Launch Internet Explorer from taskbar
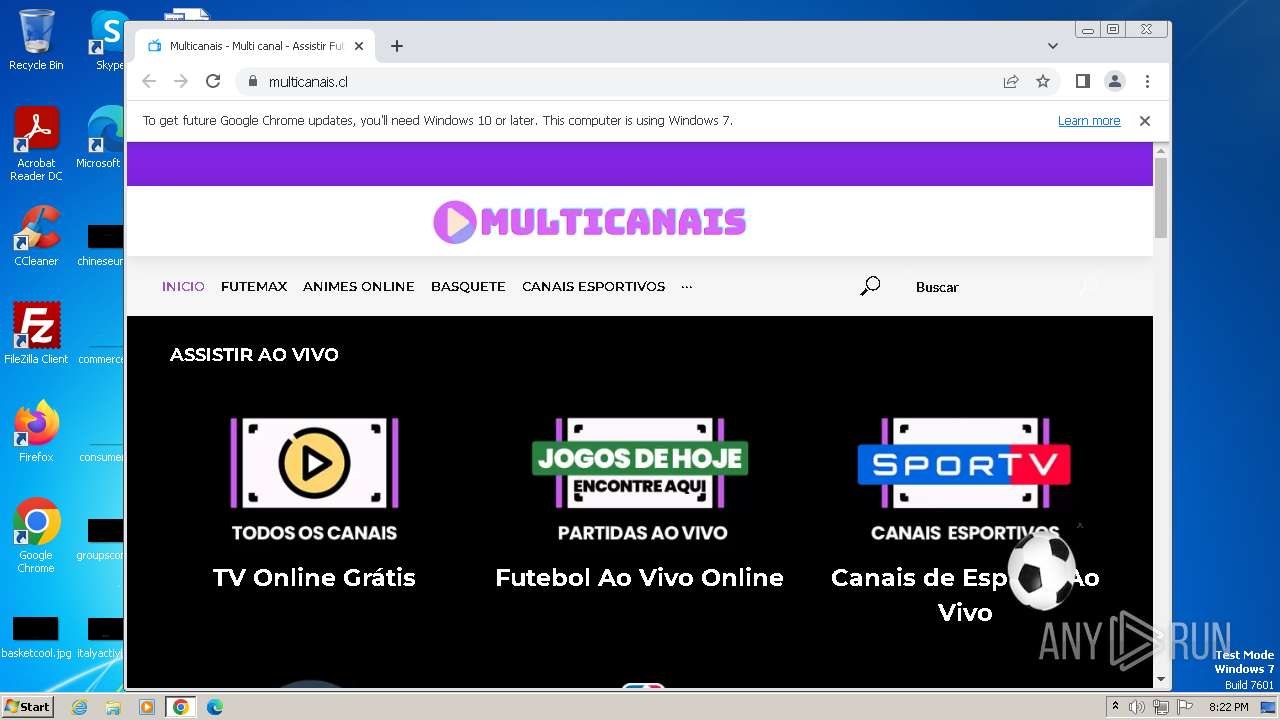This screenshot has width=1280, height=720. [x=80, y=707]
